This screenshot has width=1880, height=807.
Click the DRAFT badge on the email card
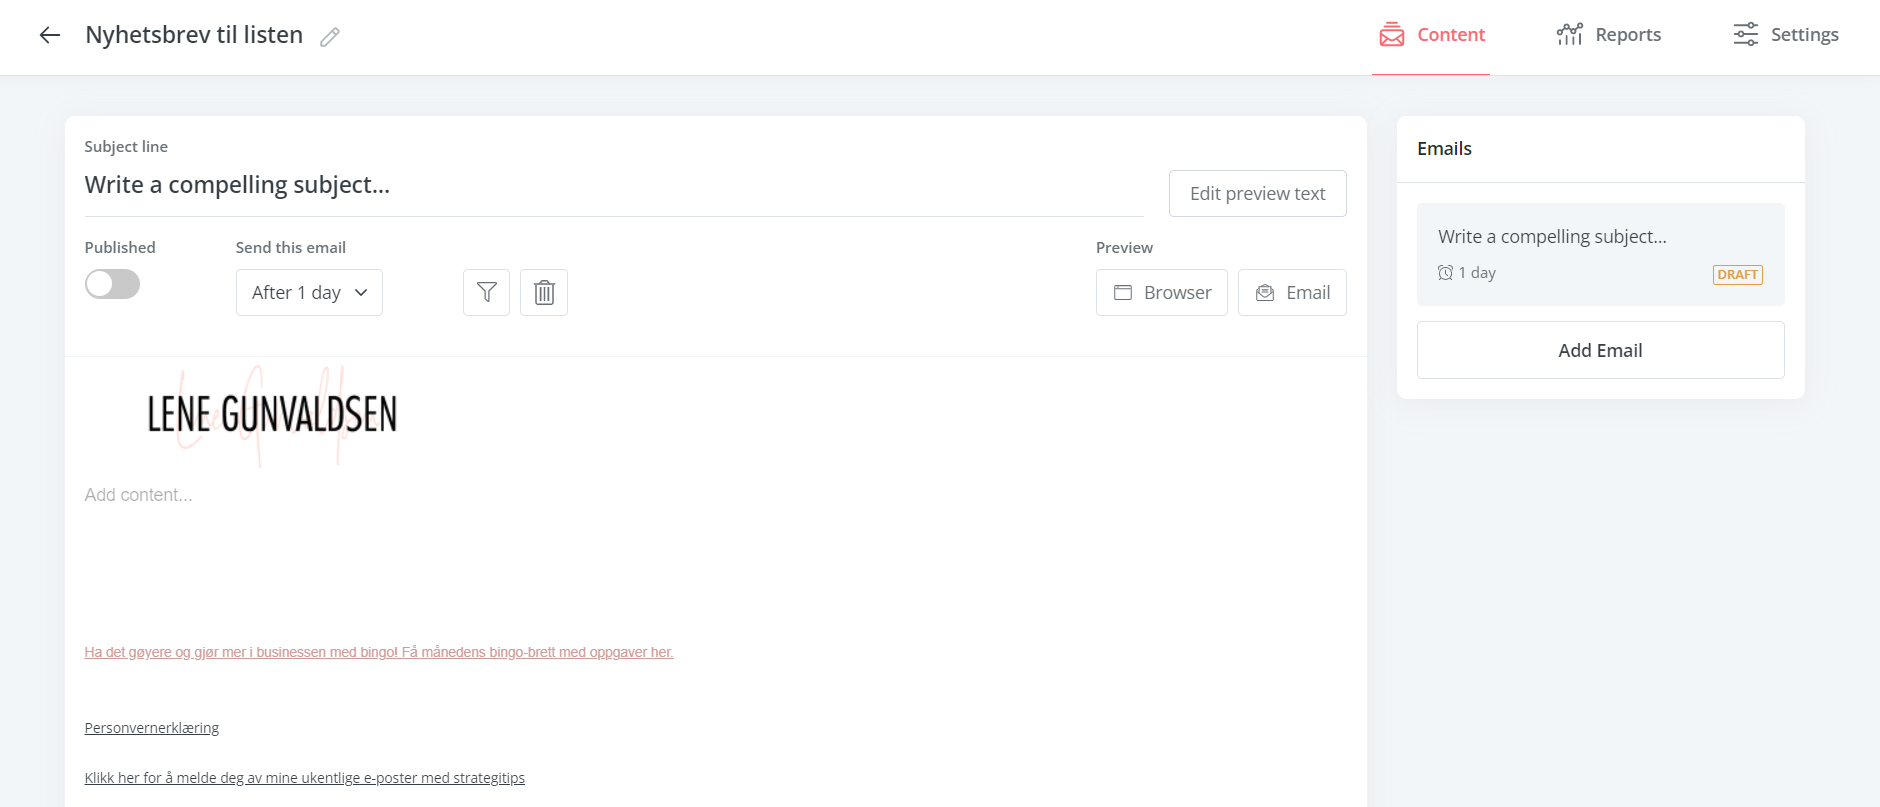1737,275
